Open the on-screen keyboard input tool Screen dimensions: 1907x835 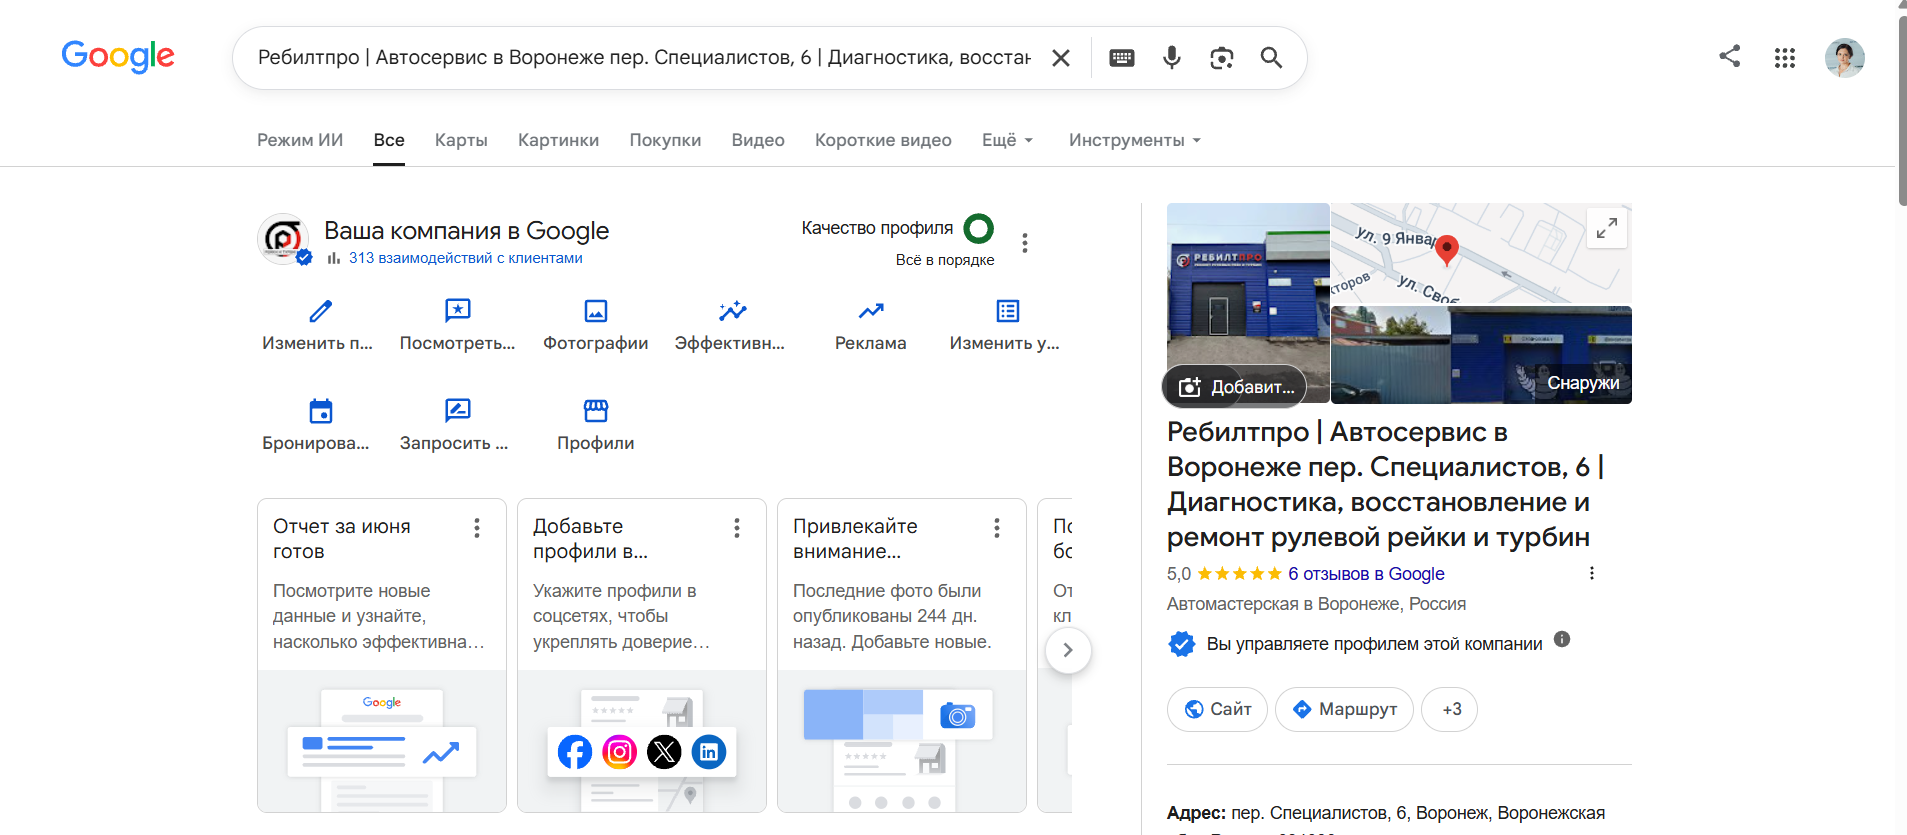[x=1122, y=58]
